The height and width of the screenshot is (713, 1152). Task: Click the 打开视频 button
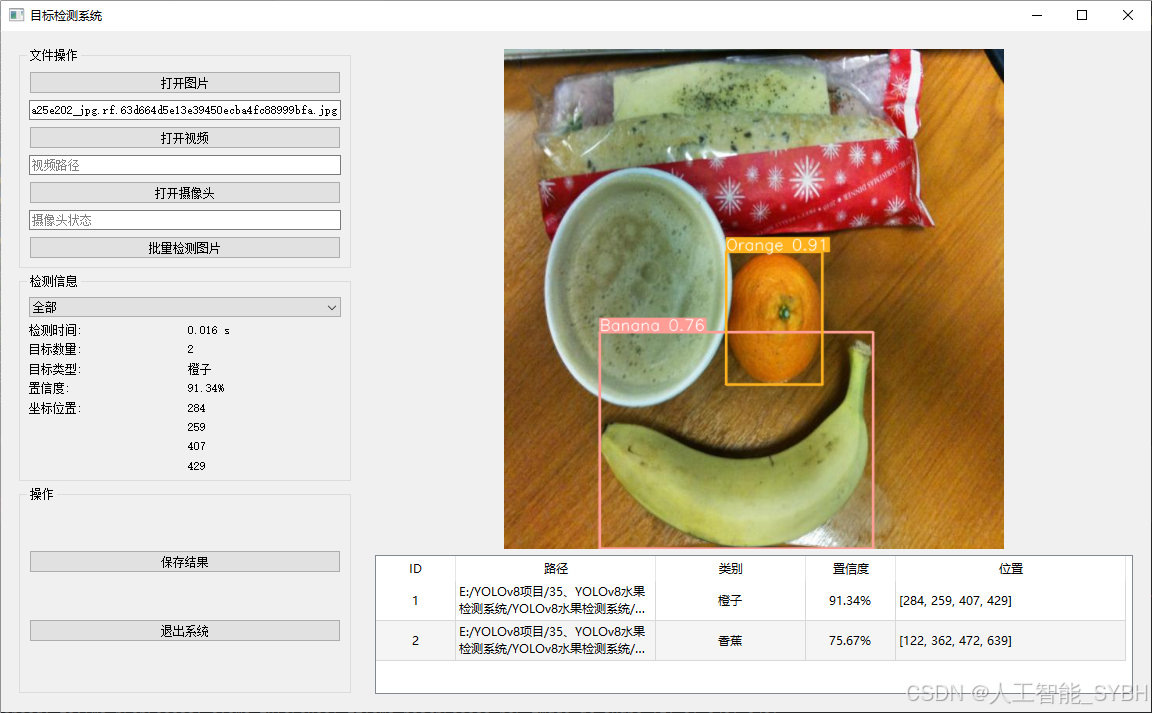click(x=184, y=137)
